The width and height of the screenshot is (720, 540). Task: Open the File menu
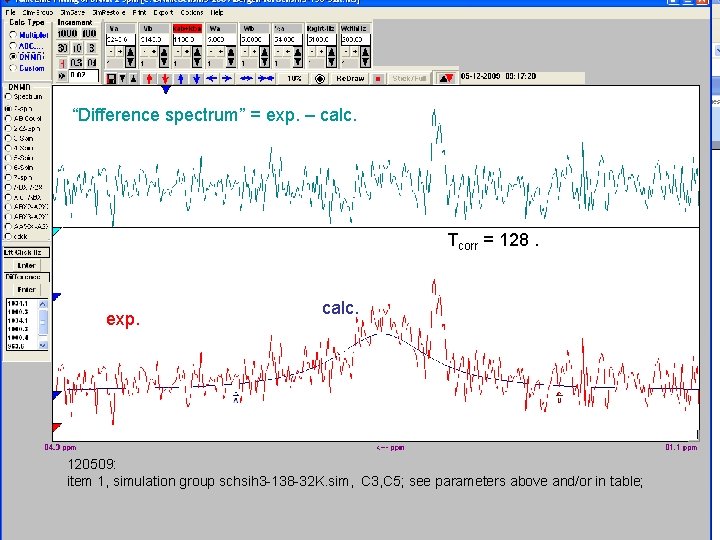11,12
